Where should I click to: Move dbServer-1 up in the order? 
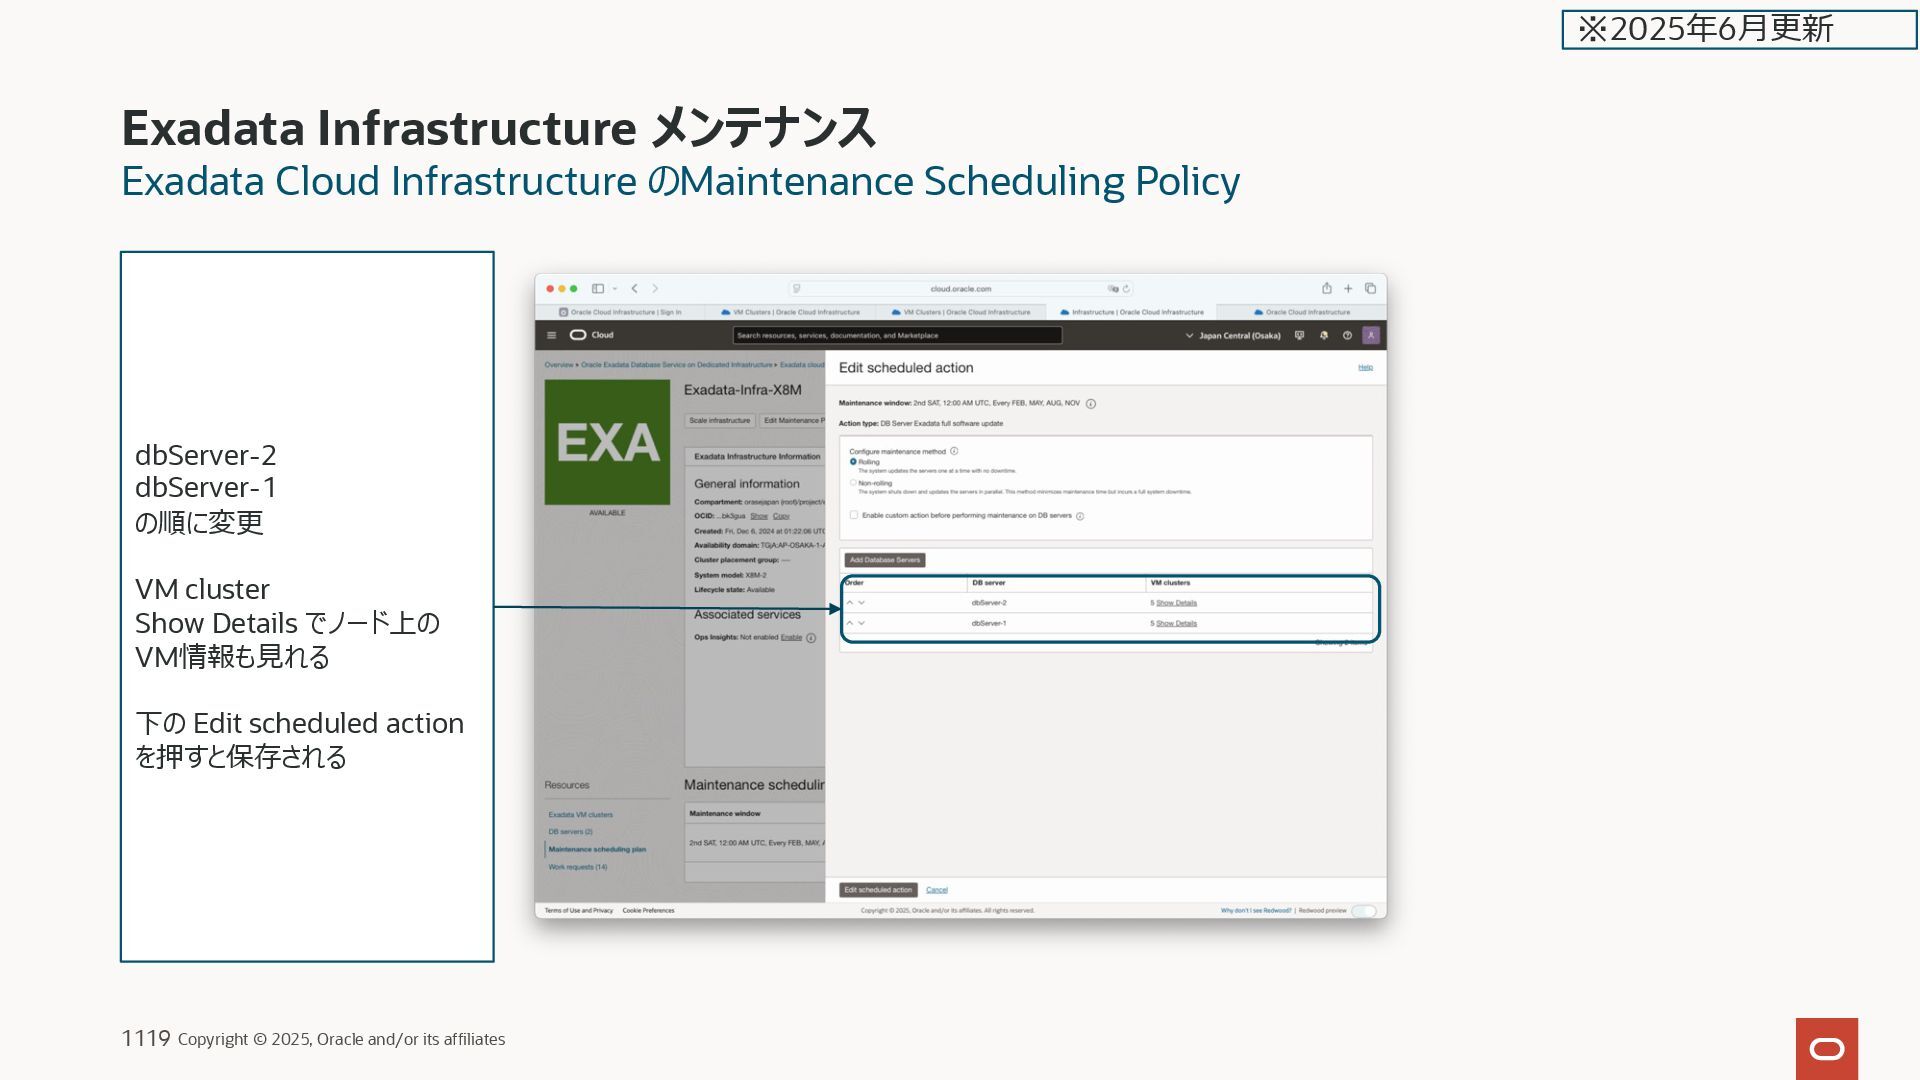tap(850, 623)
